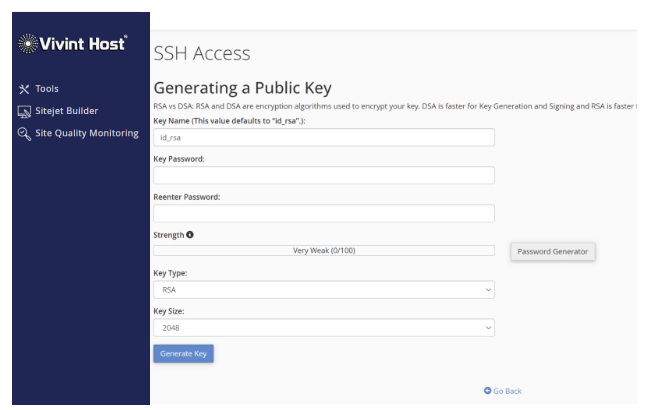Click the Sitejet Builder monitor icon

tap(24, 111)
